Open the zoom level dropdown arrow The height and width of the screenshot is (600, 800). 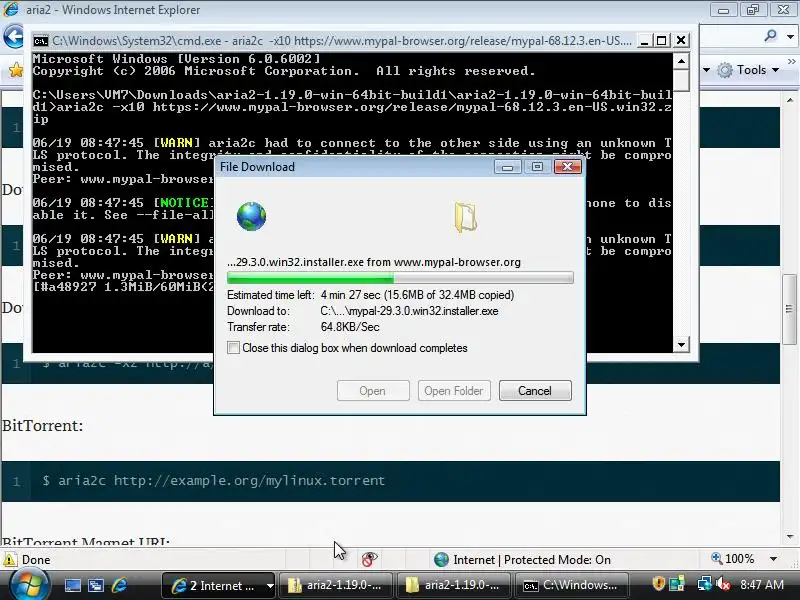point(773,559)
